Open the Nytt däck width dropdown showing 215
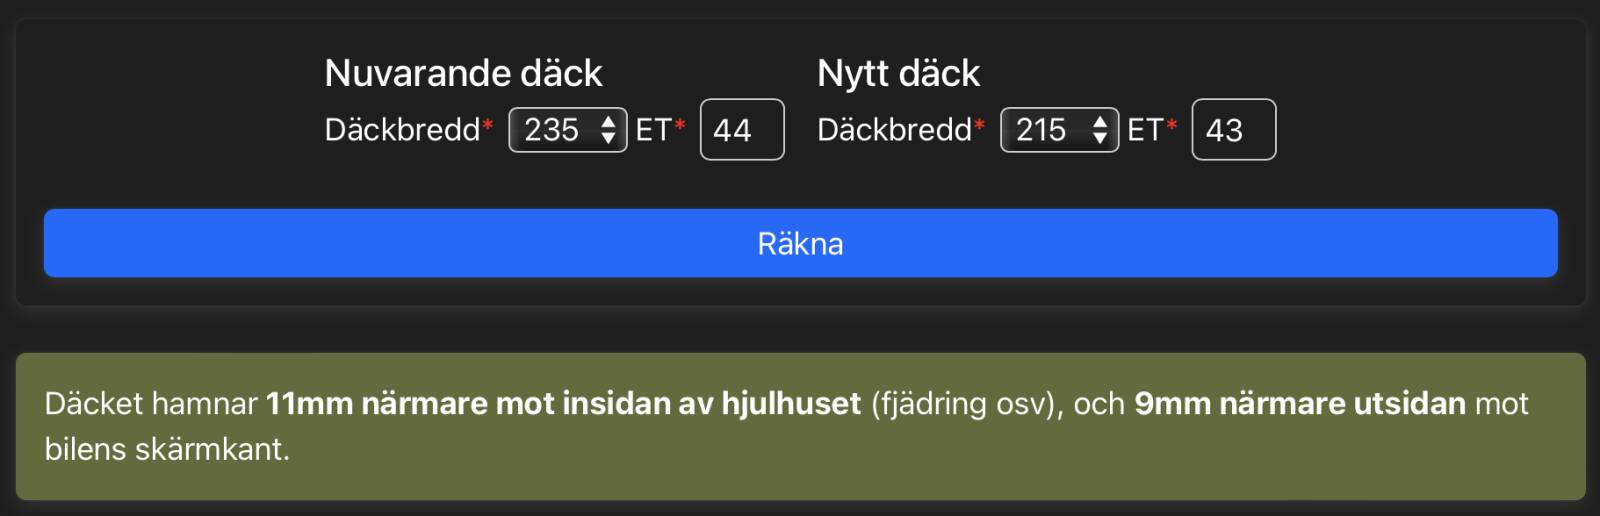The image size is (1600, 516). 1044,130
